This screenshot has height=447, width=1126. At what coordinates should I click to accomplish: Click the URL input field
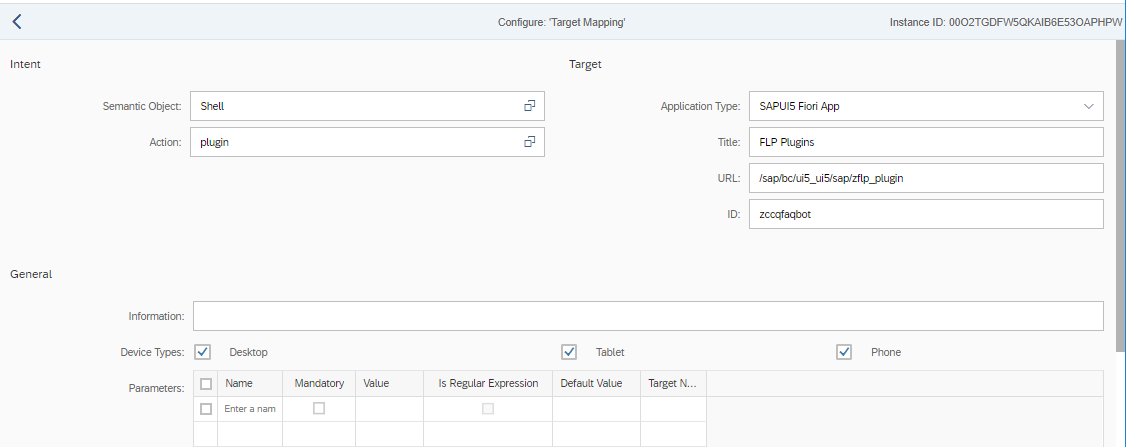[925, 178]
